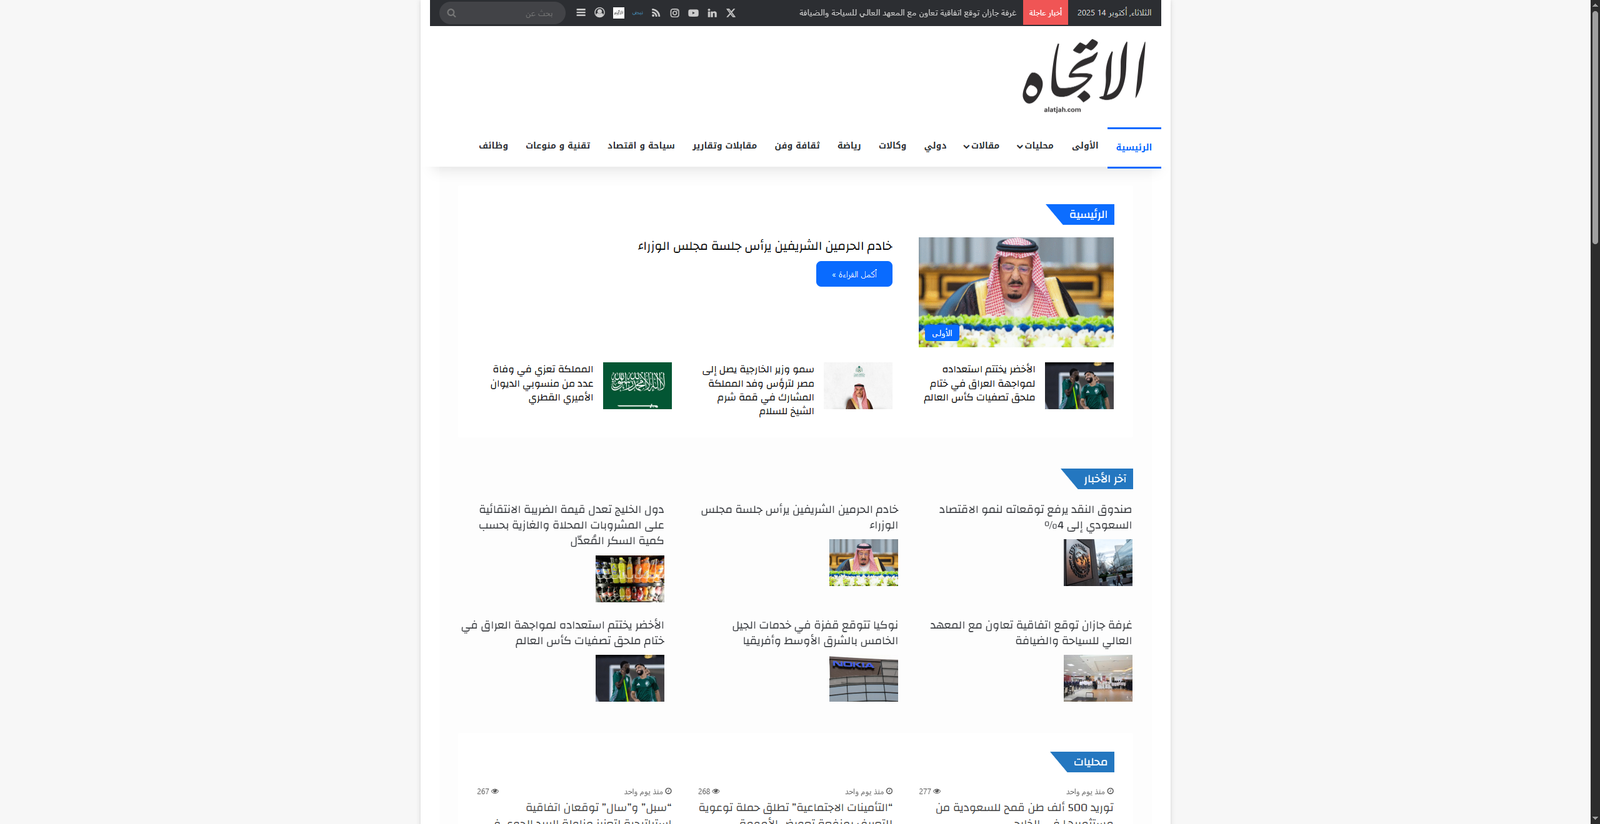Image resolution: width=1600 pixels, height=824 pixels.
Task: Open the وظائف menu item
Action: pyautogui.click(x=493, y=146)
